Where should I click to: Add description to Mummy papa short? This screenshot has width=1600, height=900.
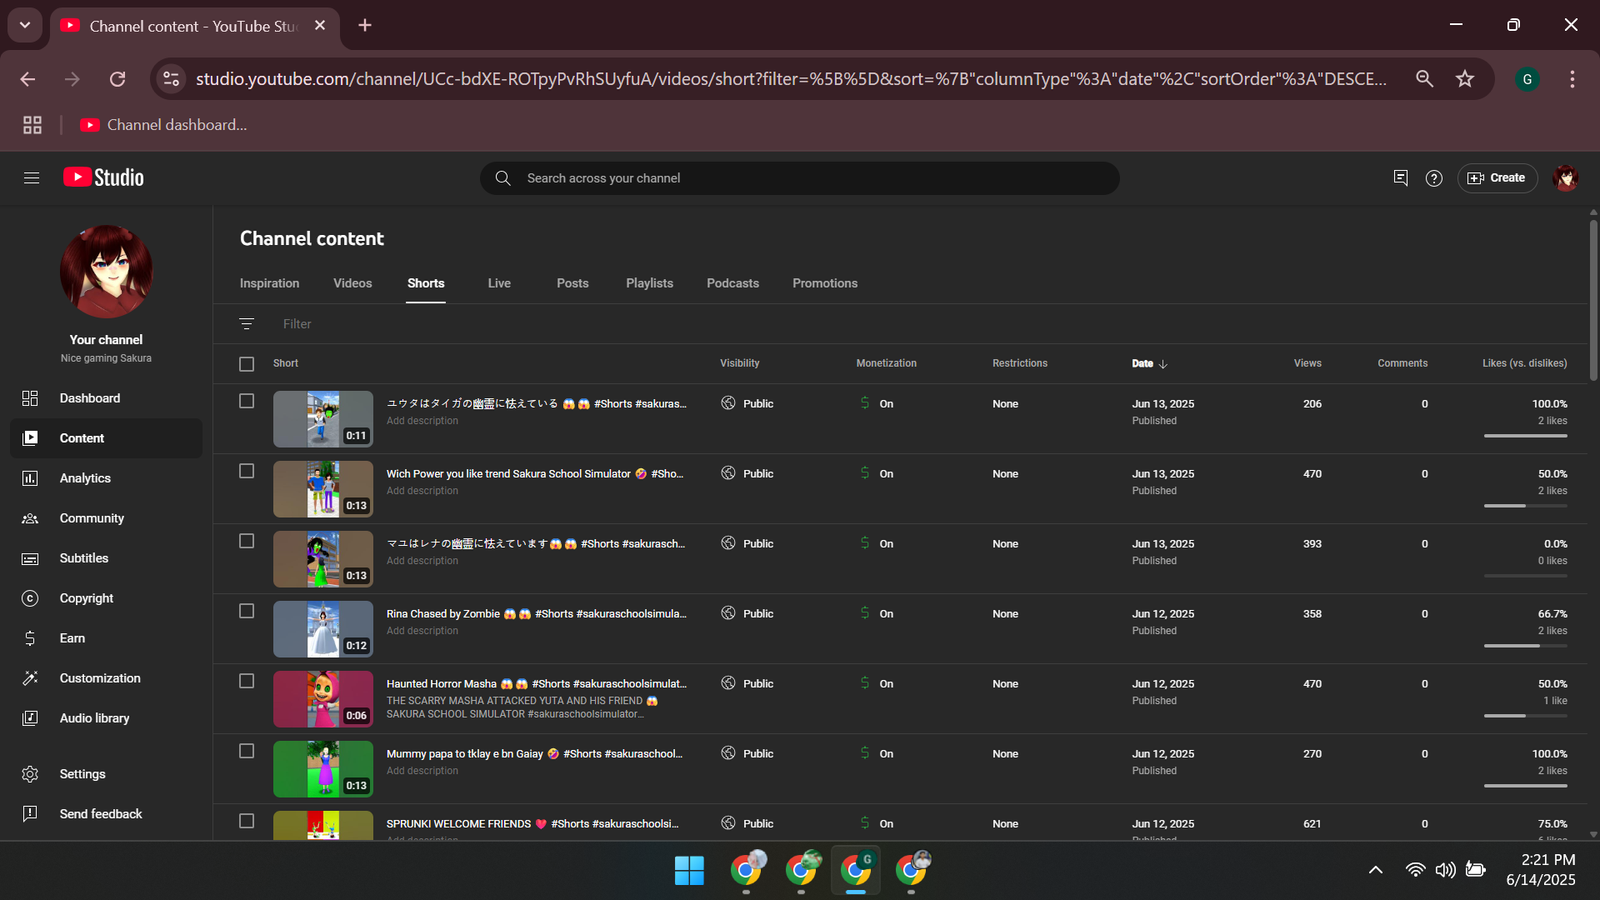422,771
